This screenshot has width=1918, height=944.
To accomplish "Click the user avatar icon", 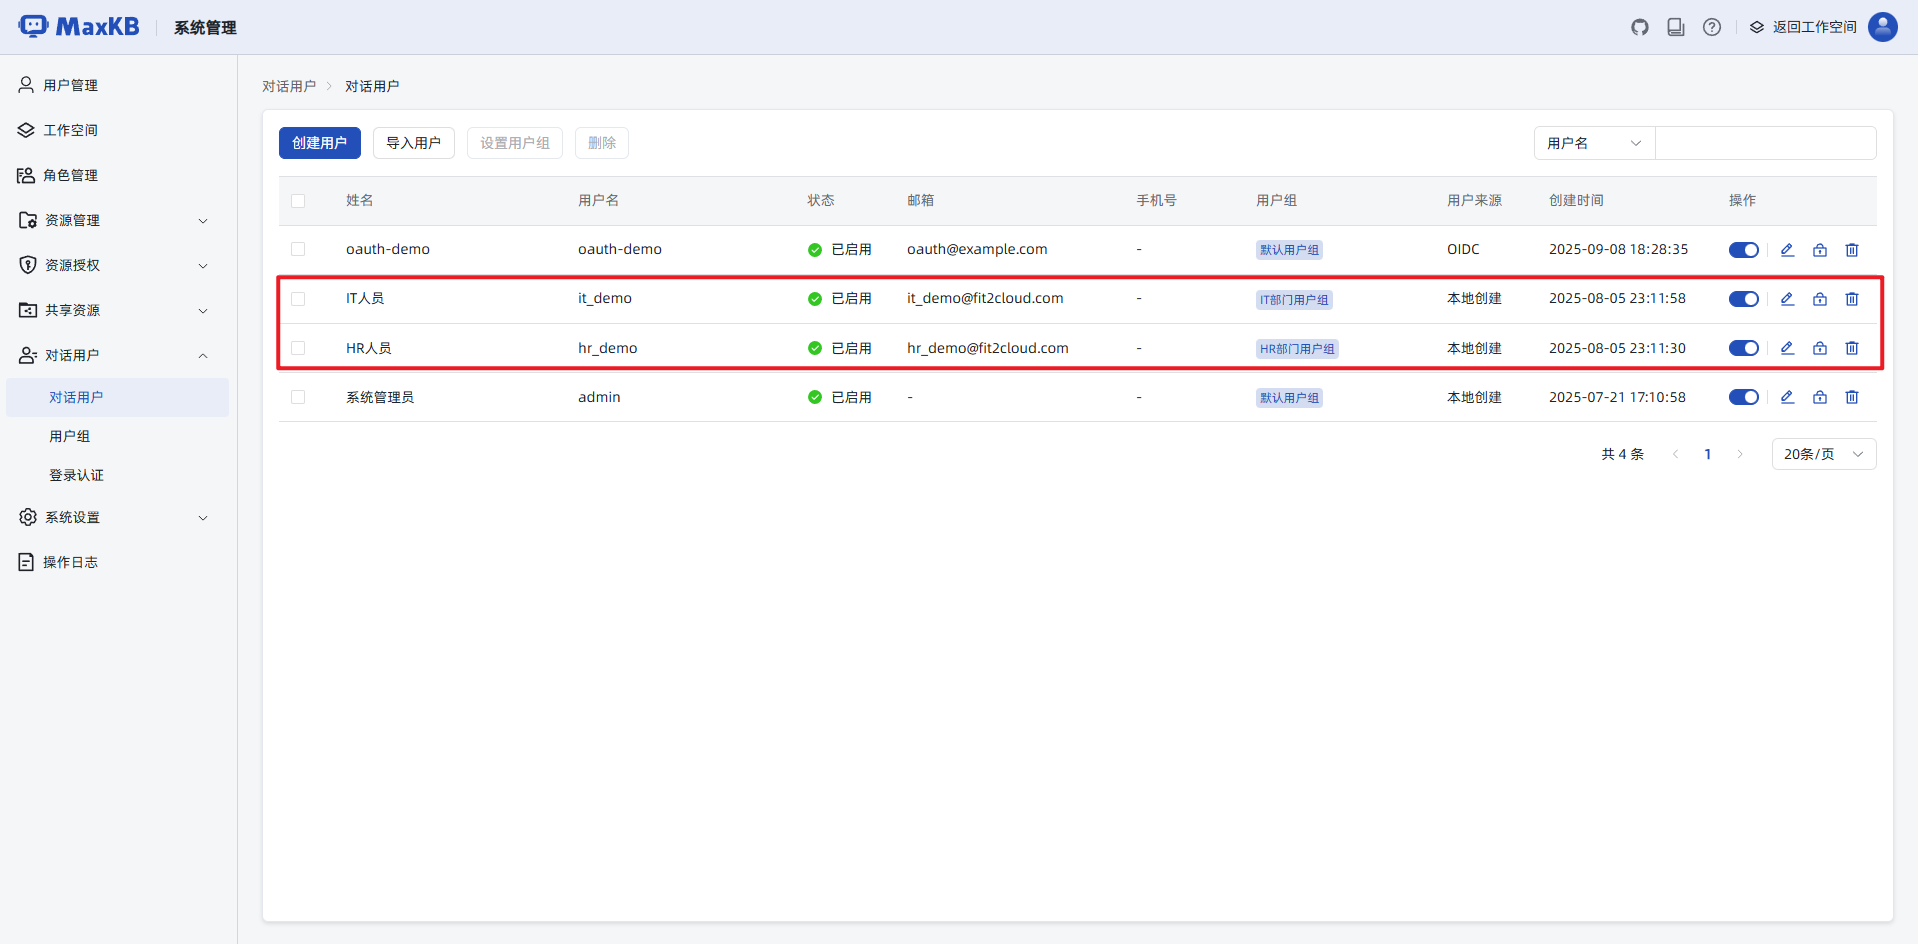I will click(x=1882, y=27).
